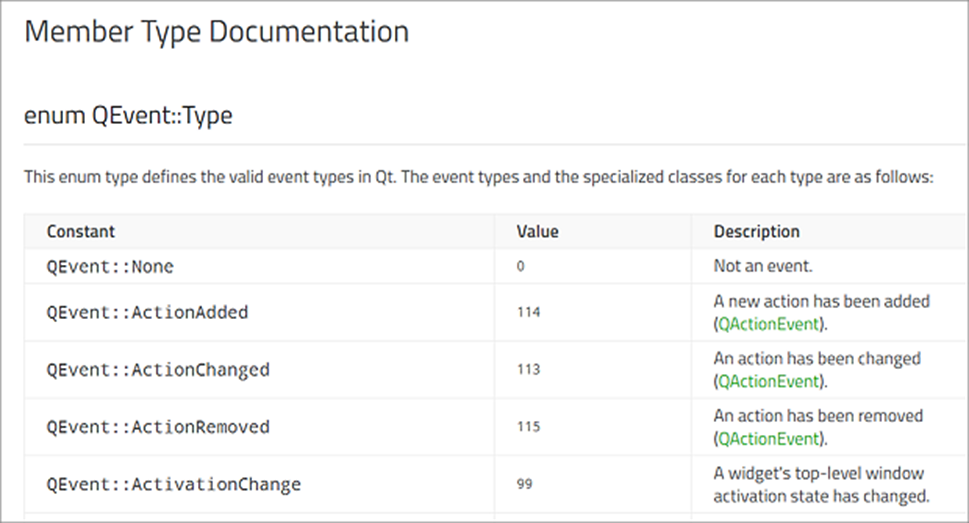Click the value 114 cell

(x=528, y=312)
